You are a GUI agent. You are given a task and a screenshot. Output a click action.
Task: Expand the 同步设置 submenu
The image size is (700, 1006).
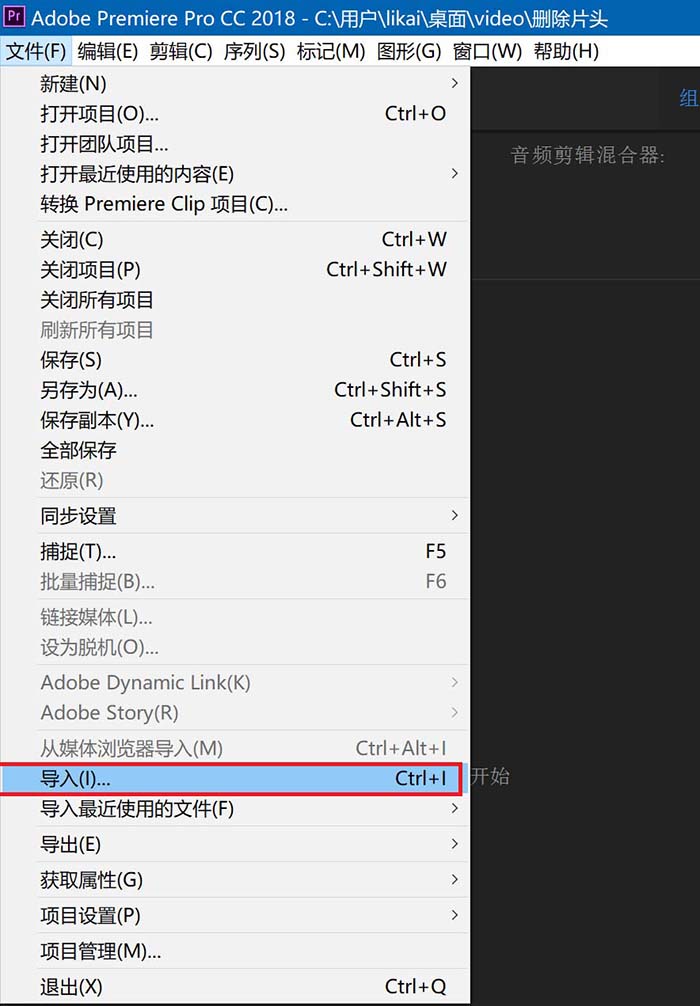pos(235,516)
